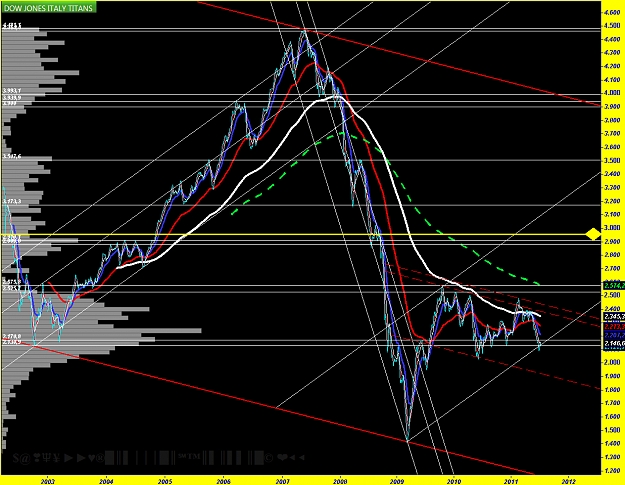Viewport: 625px width, 485px height.
Task: Click the 3.500 price axis label
Action: [612, 160]
